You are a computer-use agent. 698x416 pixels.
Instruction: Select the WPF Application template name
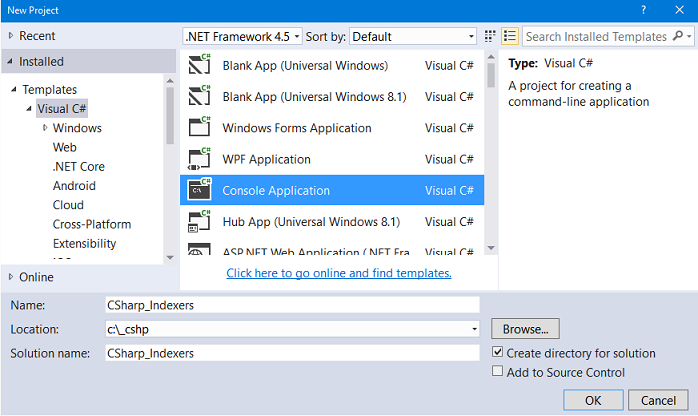(x=266, y=159)
